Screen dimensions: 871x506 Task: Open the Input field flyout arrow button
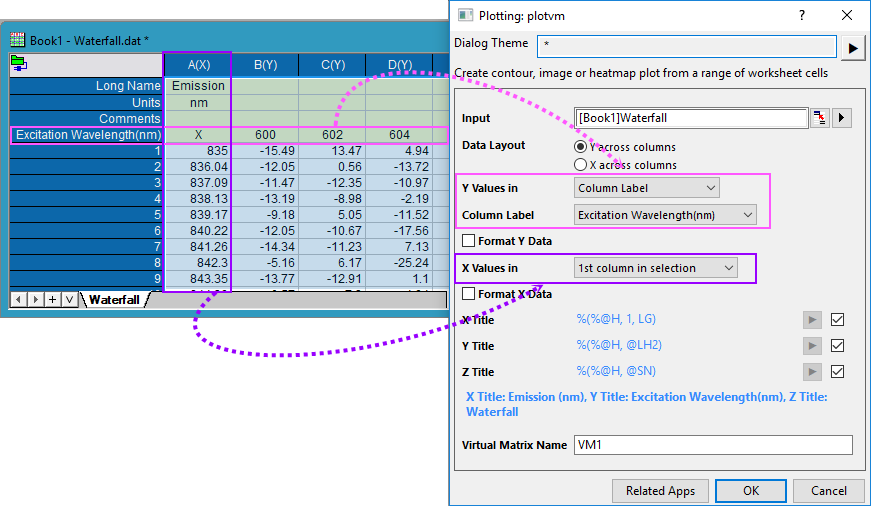(841, 118)
